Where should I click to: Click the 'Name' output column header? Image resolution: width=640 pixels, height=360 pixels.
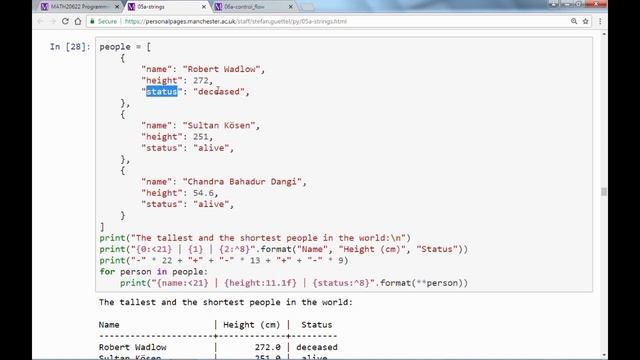point(109,325)
